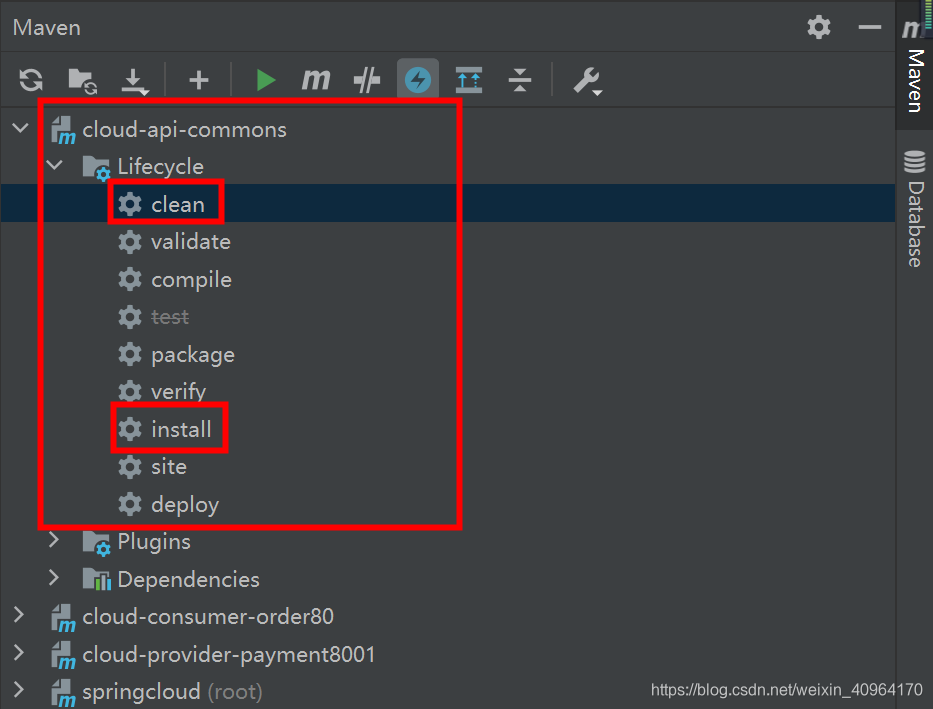Open Maven panel options gear
Screen dimensions: 933x709
click(x=819, y=27)
